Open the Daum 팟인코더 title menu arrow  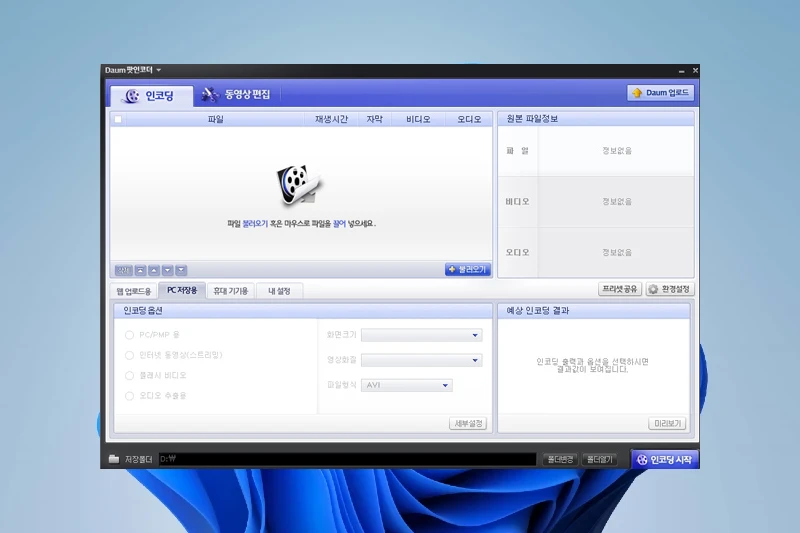click(x=159, y=70)
